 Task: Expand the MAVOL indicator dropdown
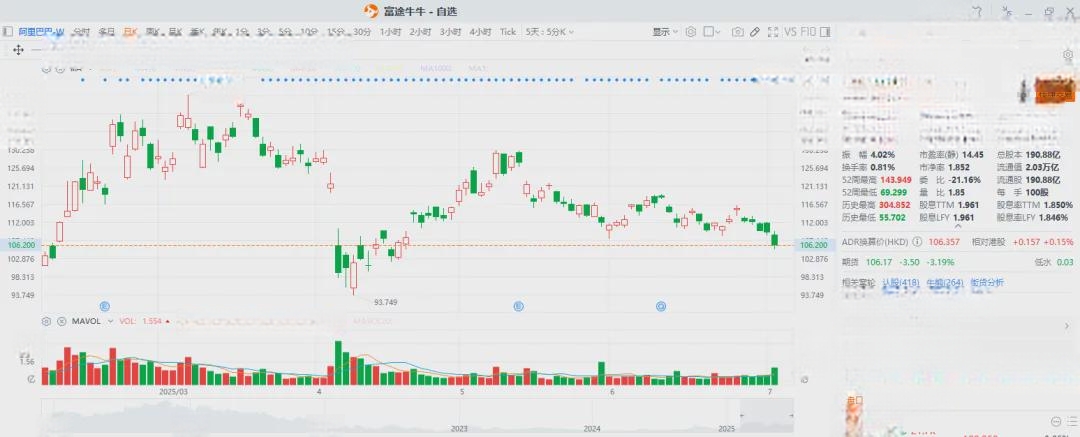110,321
